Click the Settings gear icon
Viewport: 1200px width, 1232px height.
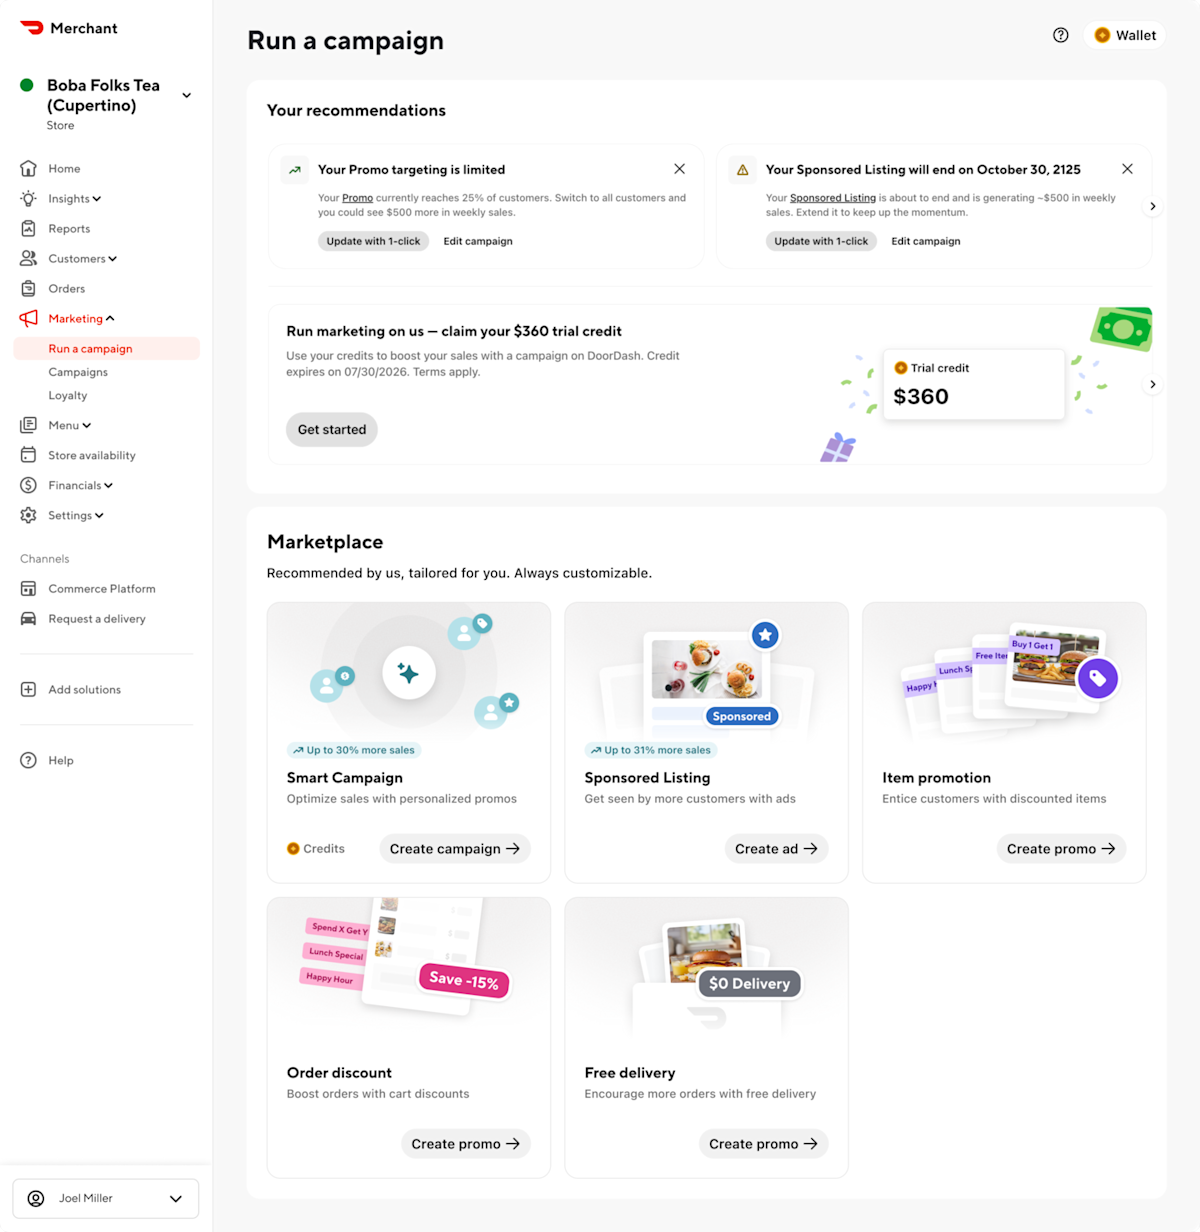click(29, 515)
